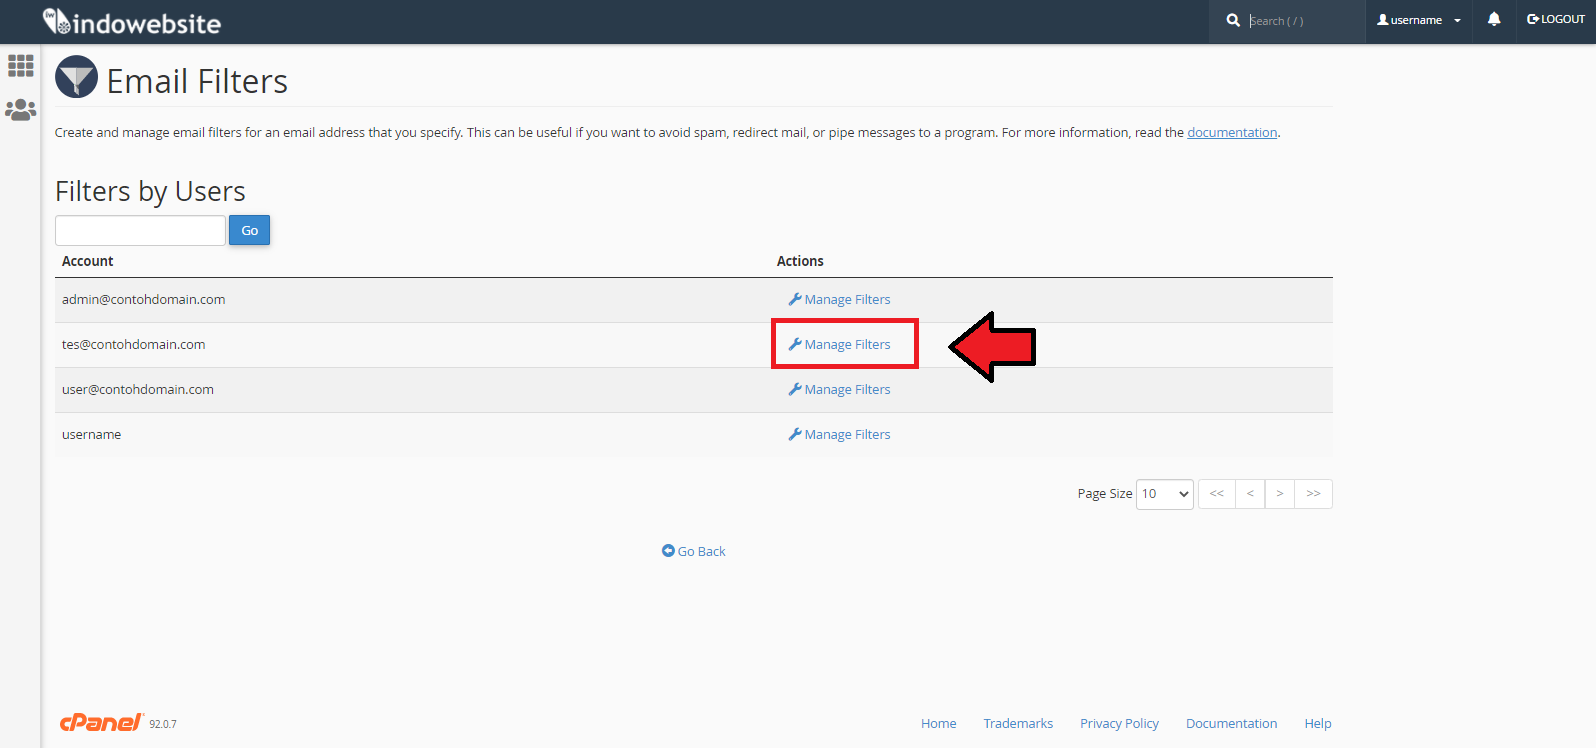Log out using the LOGOUT button
The height and width of the screenshot is (748, 1596).
click(1556, 20)
